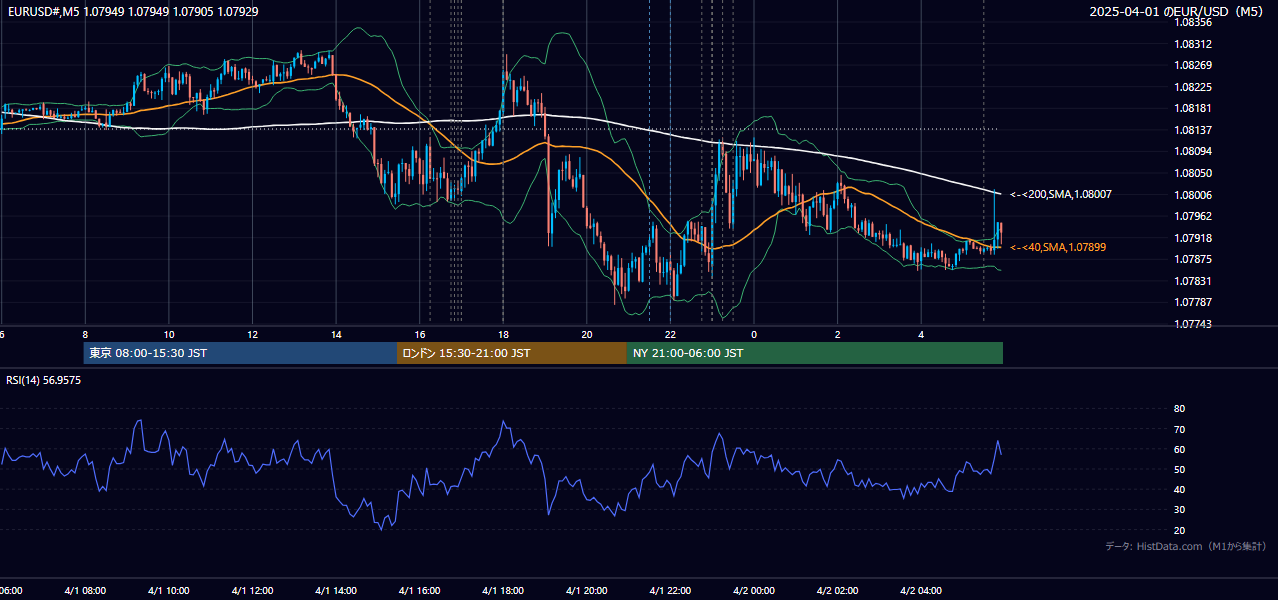Click the 4/1 08:00 date label

click(84, 591)
